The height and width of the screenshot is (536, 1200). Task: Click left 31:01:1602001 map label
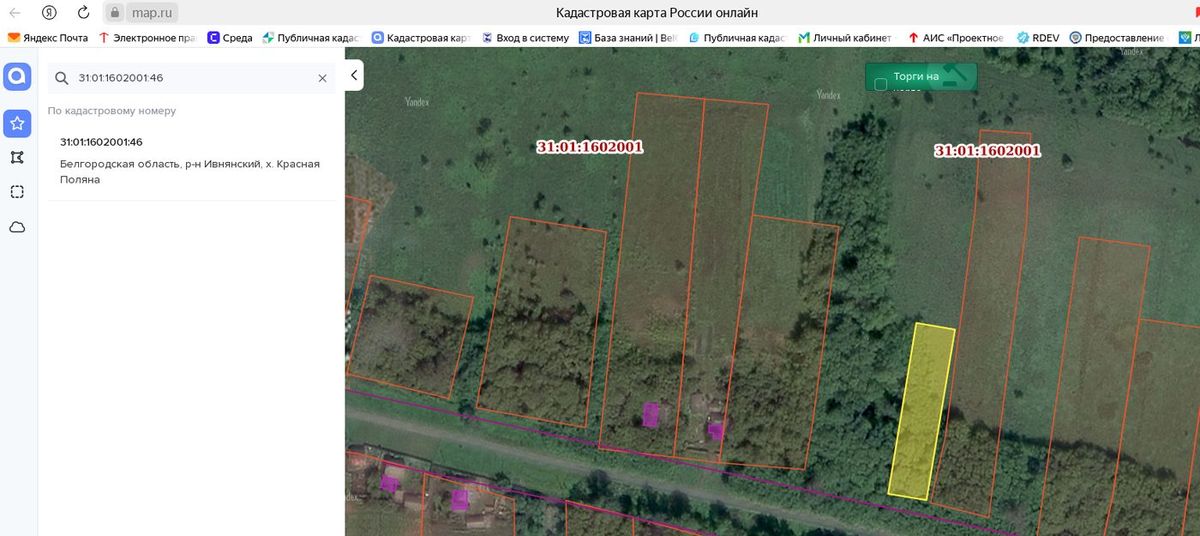pyautogui.click(x=590, y=147)
